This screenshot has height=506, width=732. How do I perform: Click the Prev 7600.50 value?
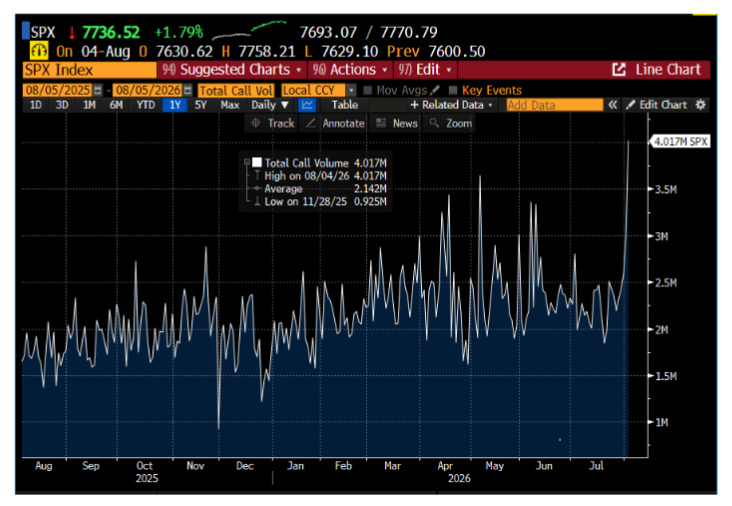pos(436,51)
